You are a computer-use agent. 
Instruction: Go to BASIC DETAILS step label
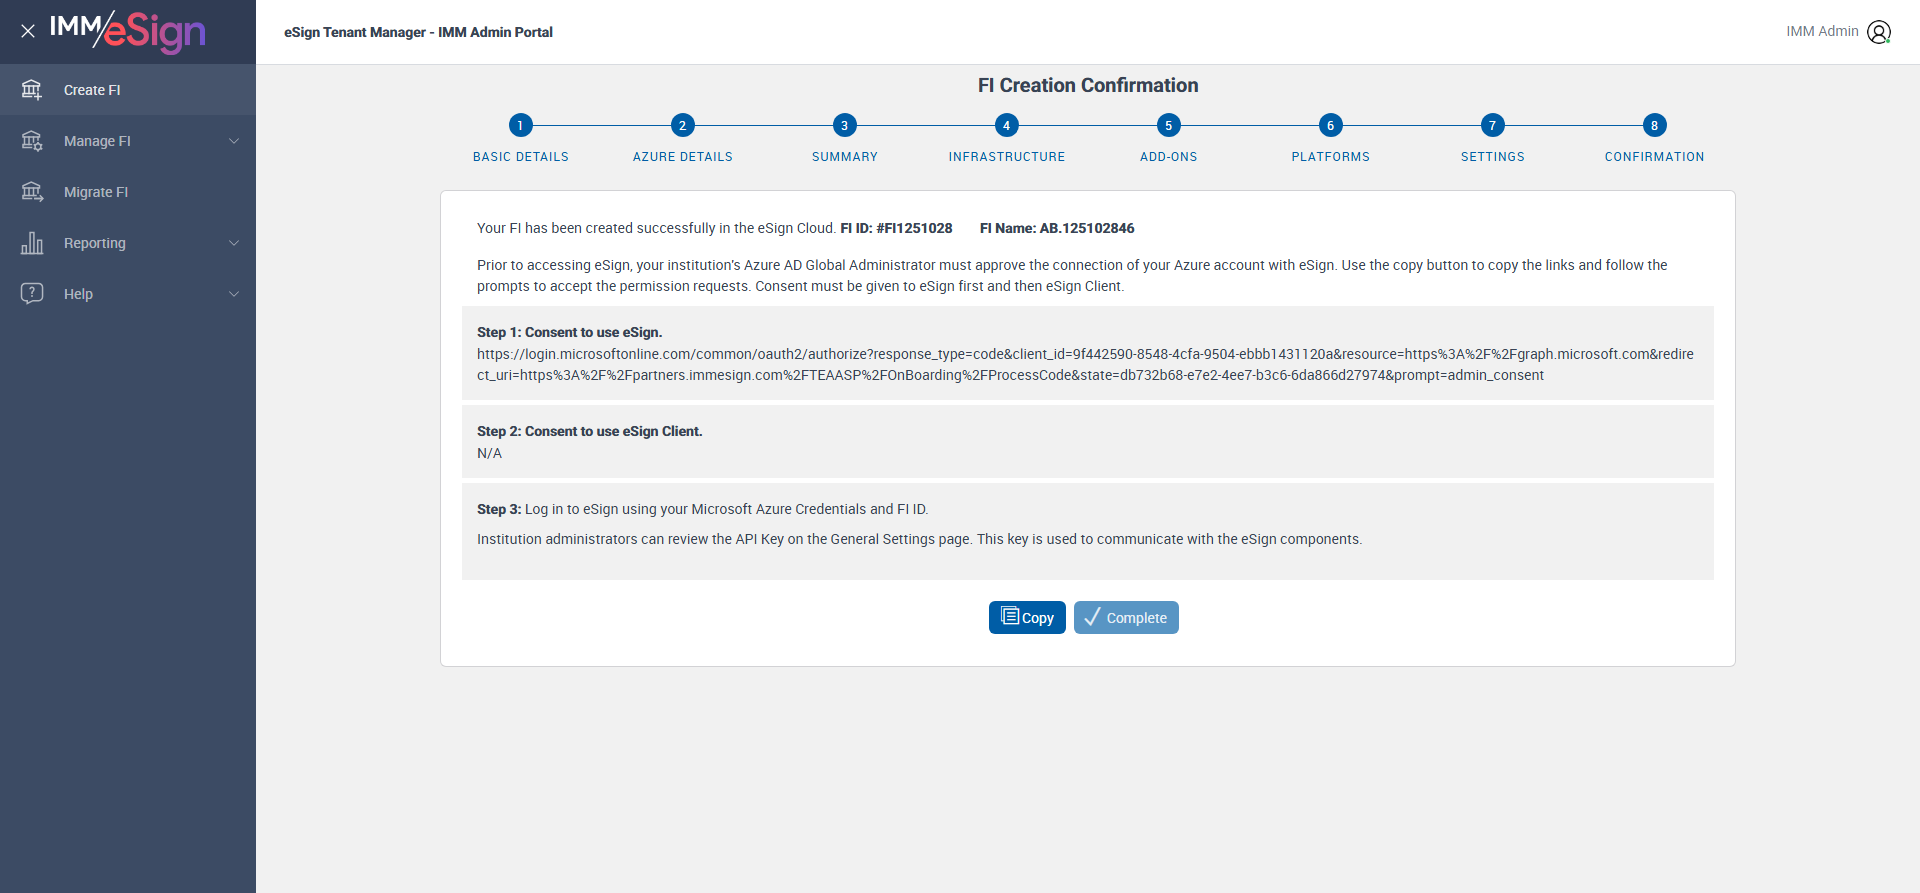click(x=521, y=157)
